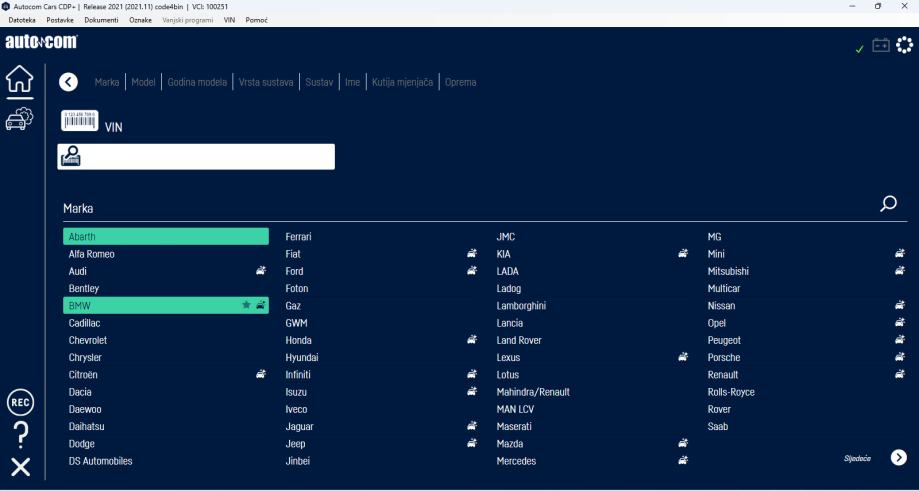Go to the next page arrow icon
The image size is (919, 491).
898,458
